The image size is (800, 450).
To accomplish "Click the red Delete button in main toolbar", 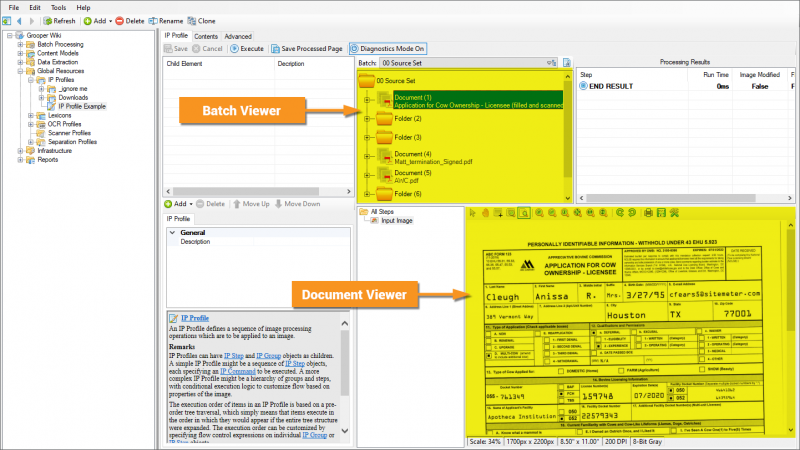I will (130, 21).
